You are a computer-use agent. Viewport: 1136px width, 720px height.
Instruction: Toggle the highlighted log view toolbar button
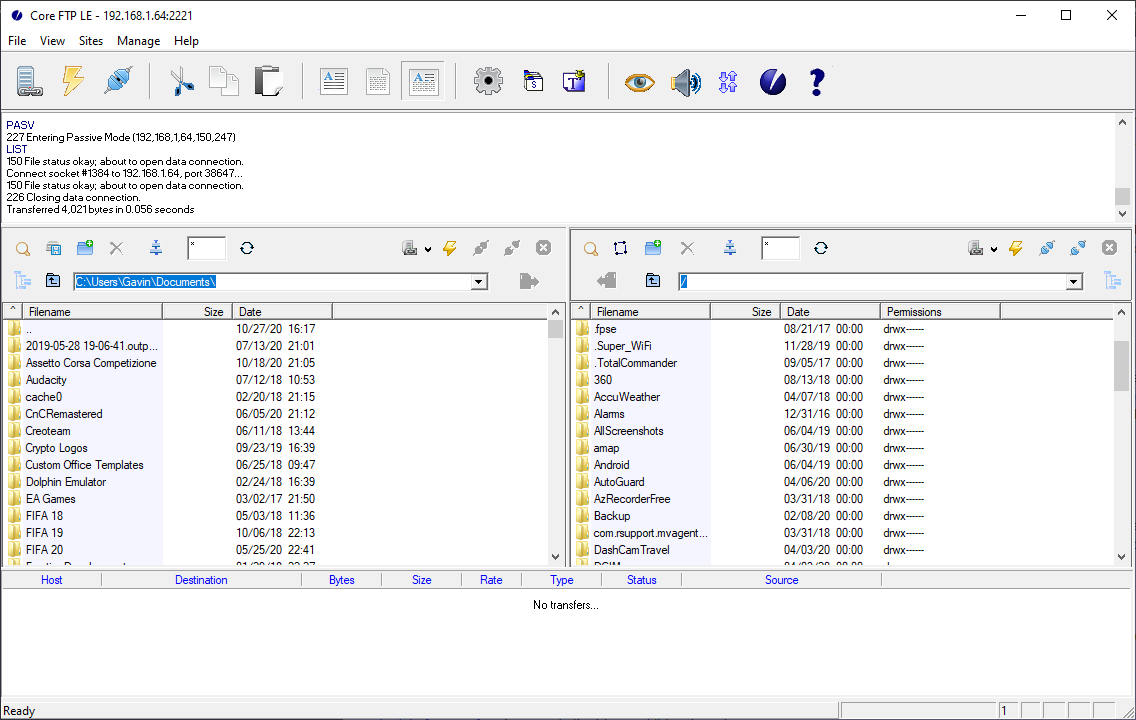click(x=422, y=81)
